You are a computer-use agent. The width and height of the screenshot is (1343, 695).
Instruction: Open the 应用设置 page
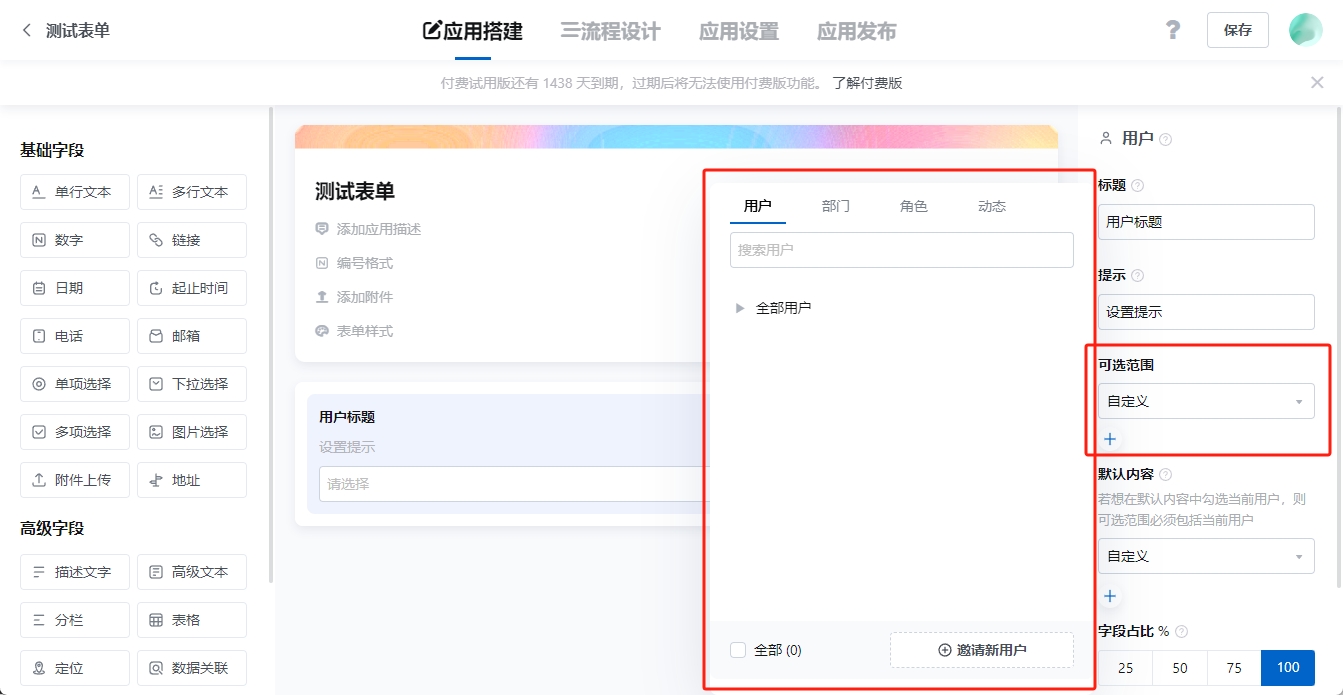pos(738,31)
